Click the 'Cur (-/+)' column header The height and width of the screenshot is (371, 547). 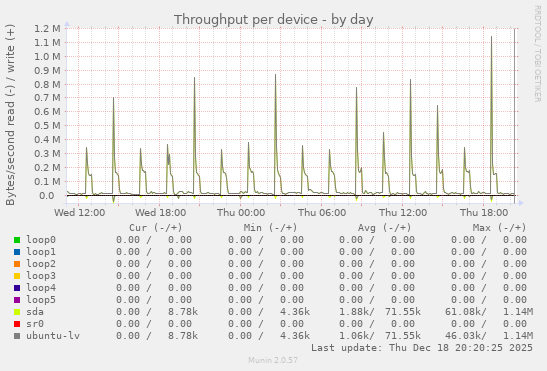(156, 228)
